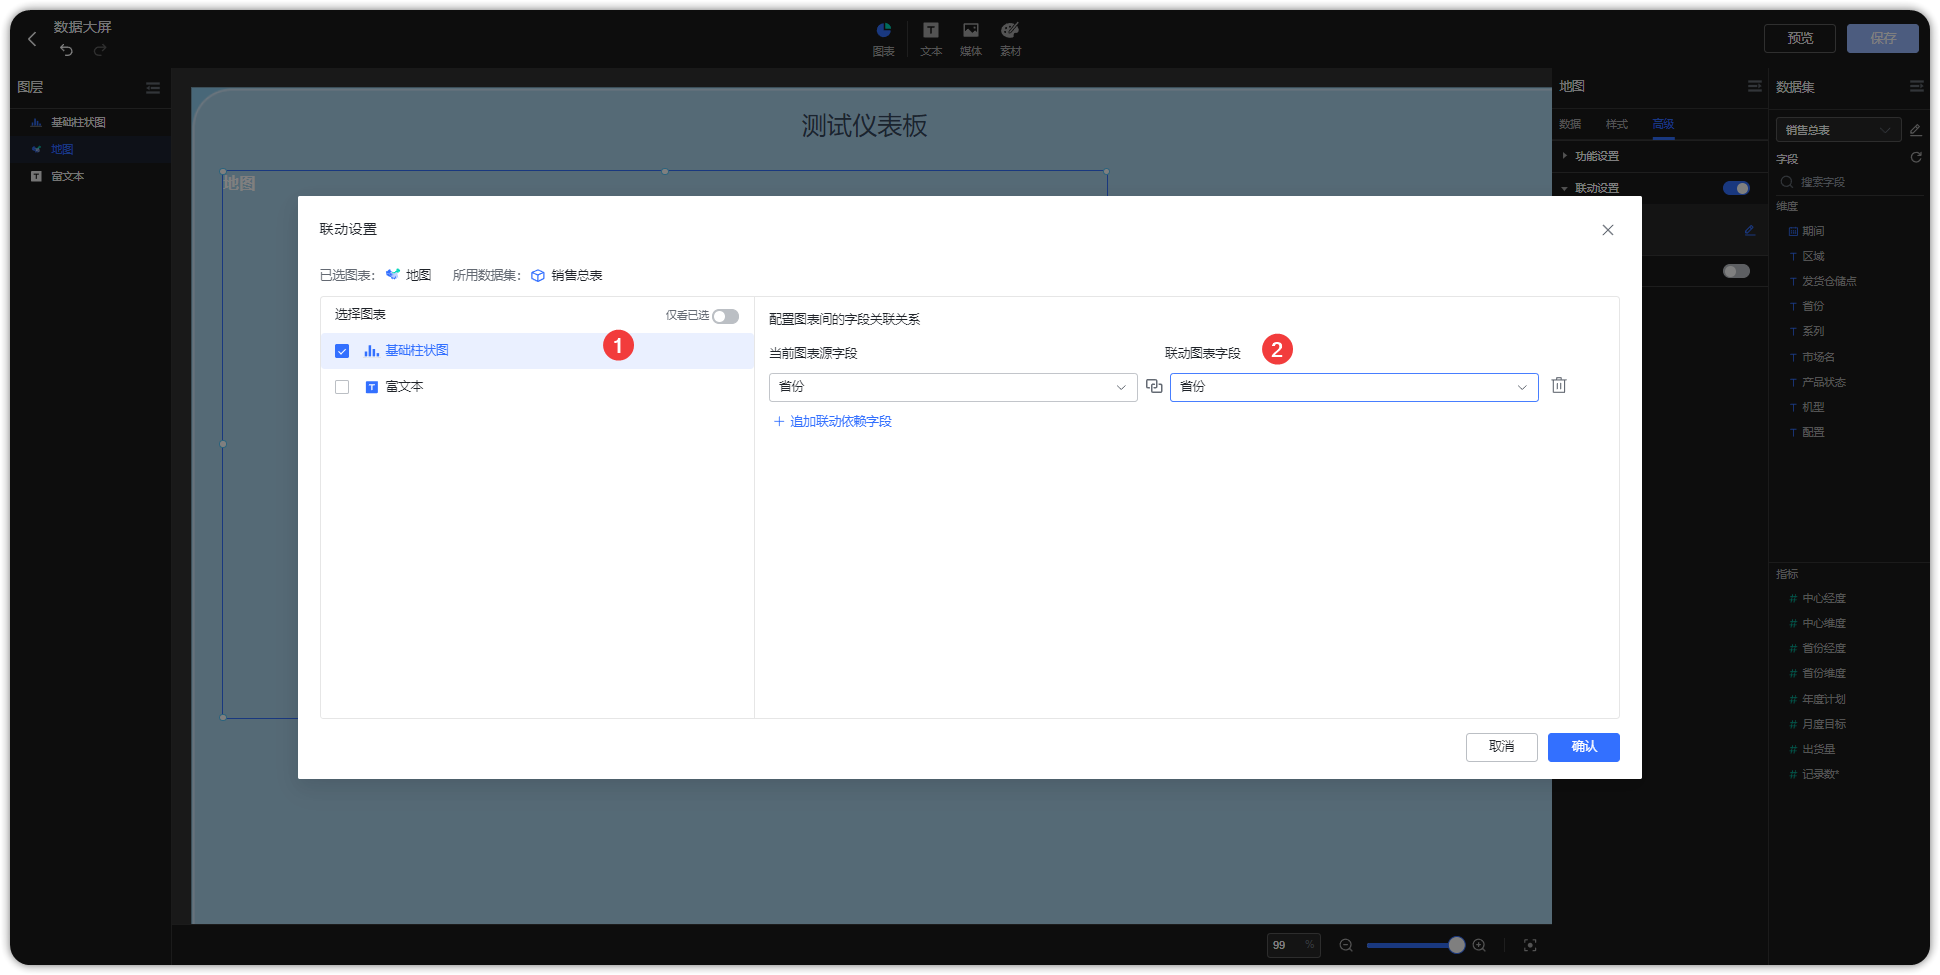The width and height of the screenshot is (1940, 975).
Task: Click the back arrow next to 数据大屏
Action: click(x=32, y=39)
